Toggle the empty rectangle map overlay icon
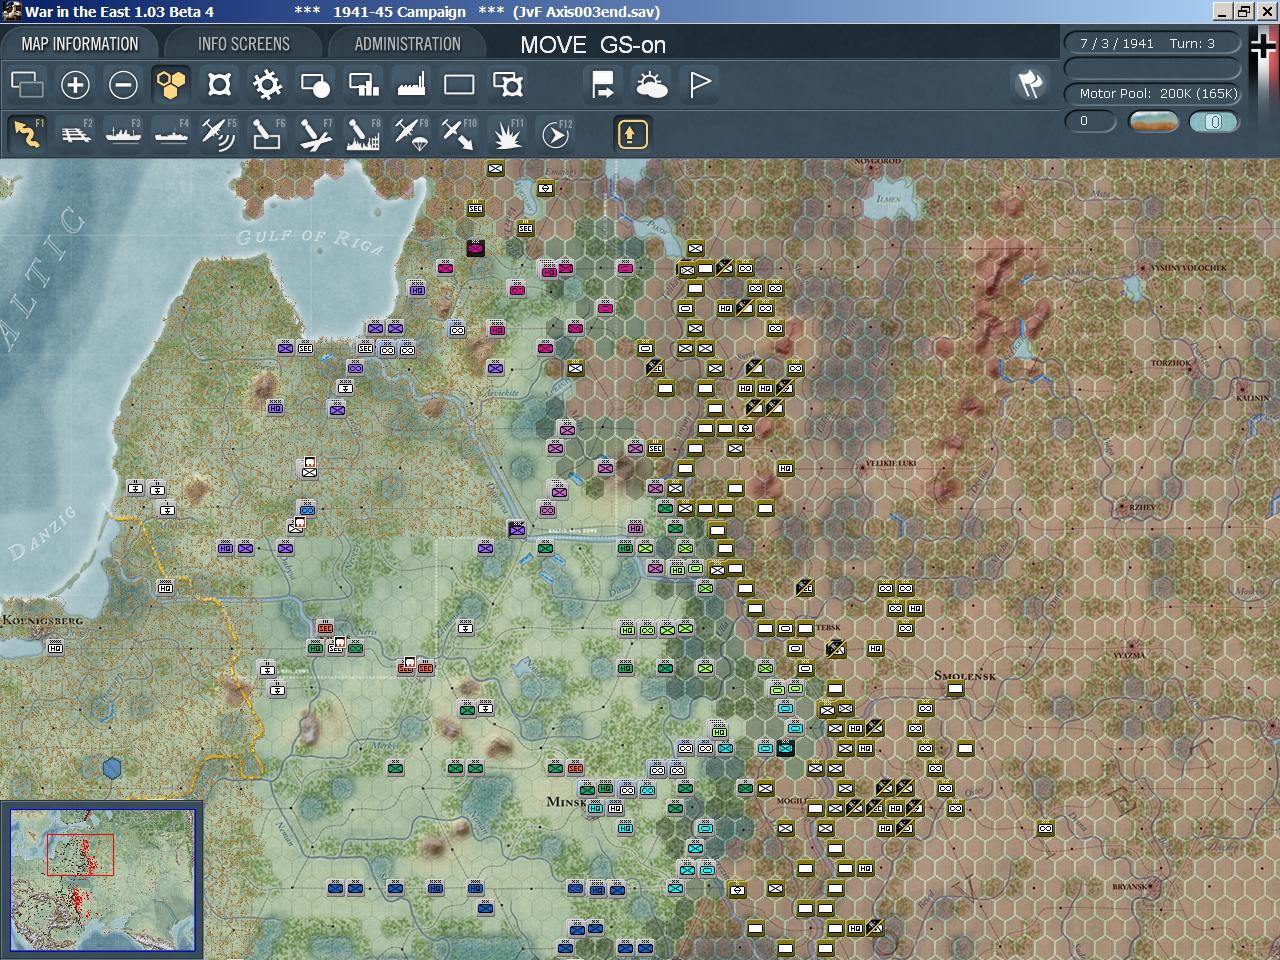The image size is (1280, 960). tap(459, 84)
